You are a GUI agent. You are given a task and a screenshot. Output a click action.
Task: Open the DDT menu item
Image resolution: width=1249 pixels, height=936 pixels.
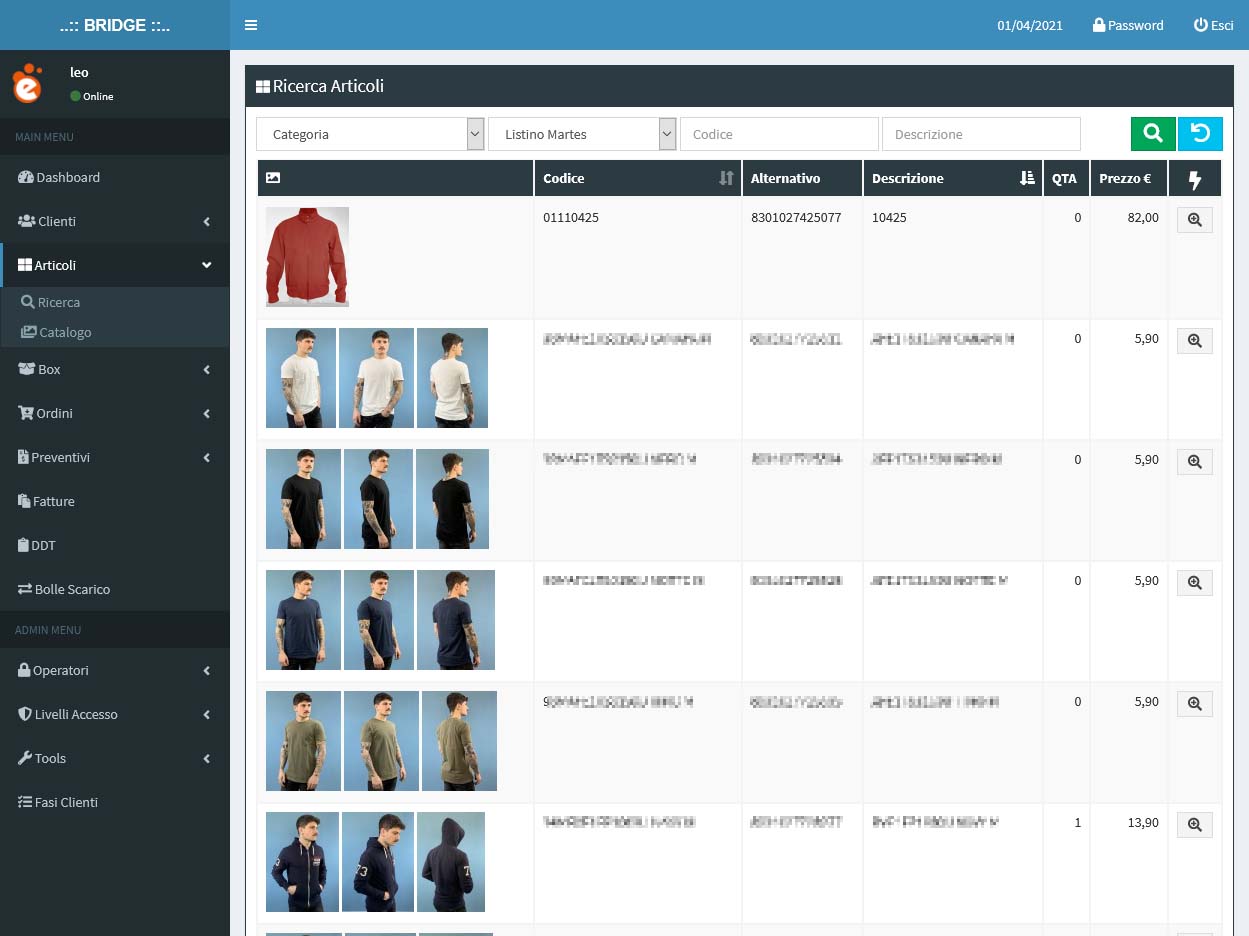pos(115,545)
